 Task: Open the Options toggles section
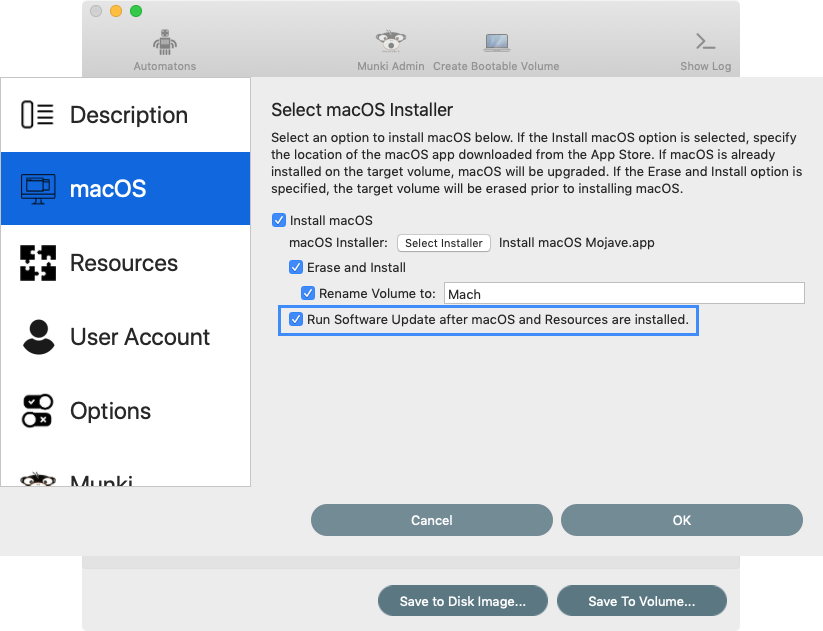tap(125, 411)
